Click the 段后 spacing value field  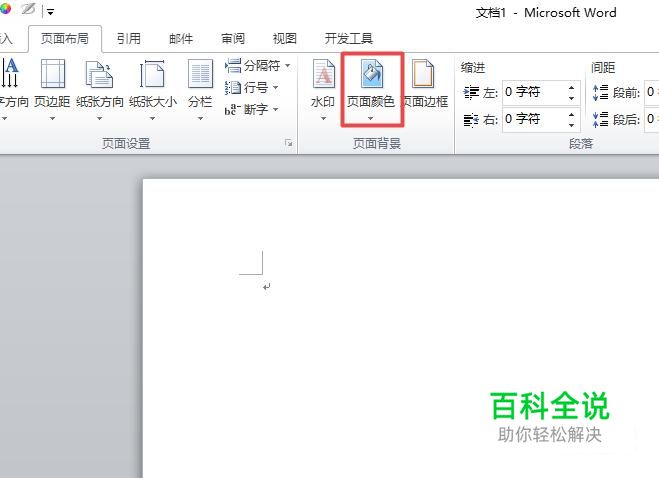tap(652, 119)
